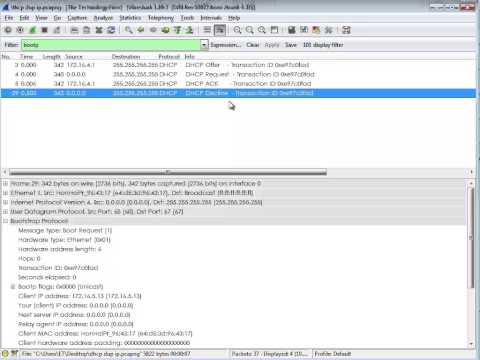480x360 pixels.
Task: Open the Capture menu
Action: [x=77, y=18]
